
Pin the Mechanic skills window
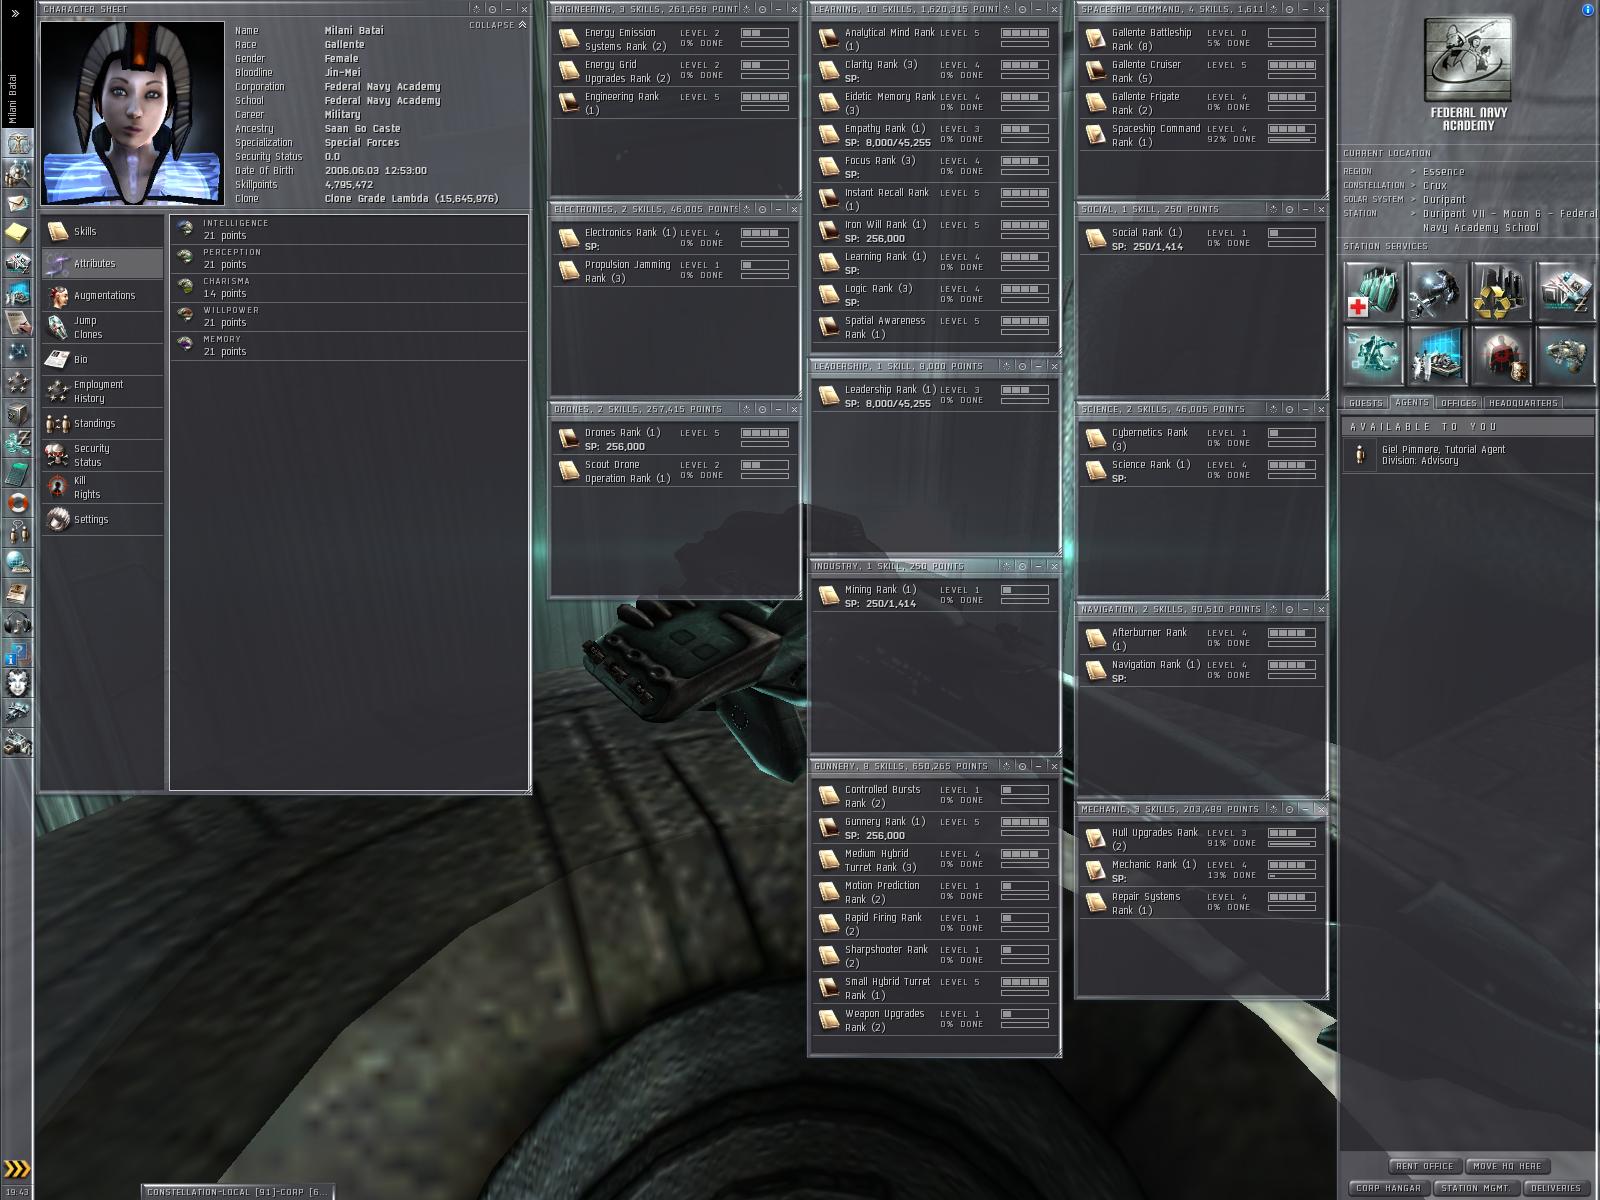tap(1290, 809)
